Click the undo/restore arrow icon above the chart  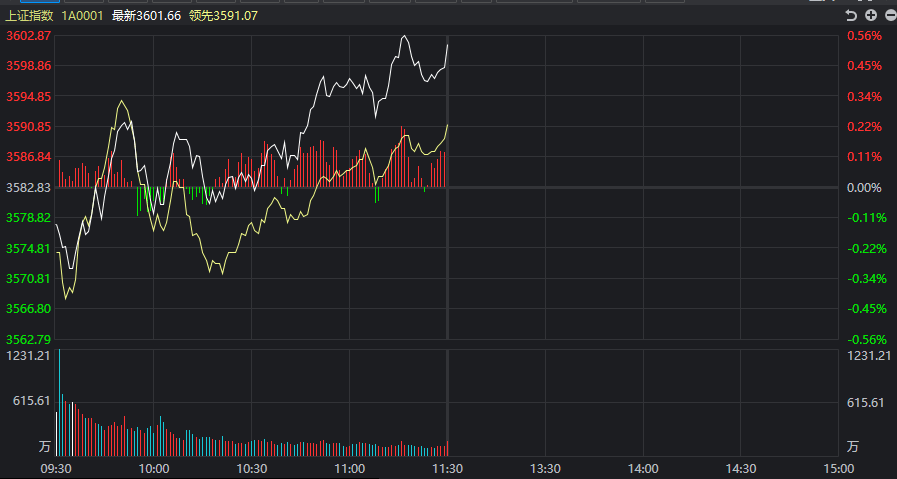point(851,15)
